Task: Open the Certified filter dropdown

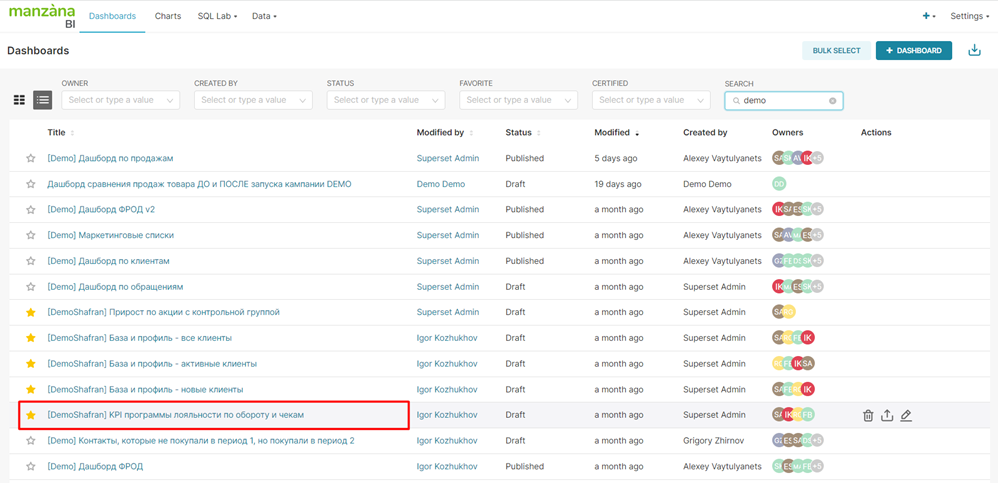Action: pos(650,100)
